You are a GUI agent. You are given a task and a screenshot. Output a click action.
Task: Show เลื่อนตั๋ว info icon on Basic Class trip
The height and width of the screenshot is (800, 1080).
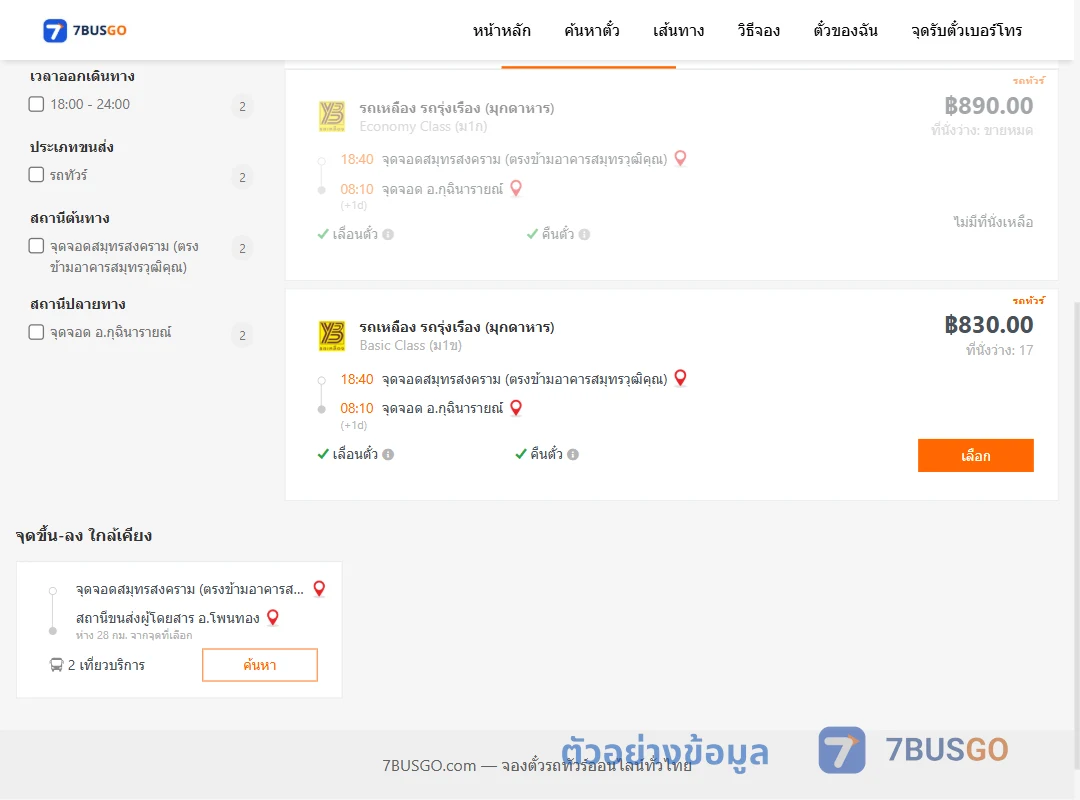[x=388, y=454]
